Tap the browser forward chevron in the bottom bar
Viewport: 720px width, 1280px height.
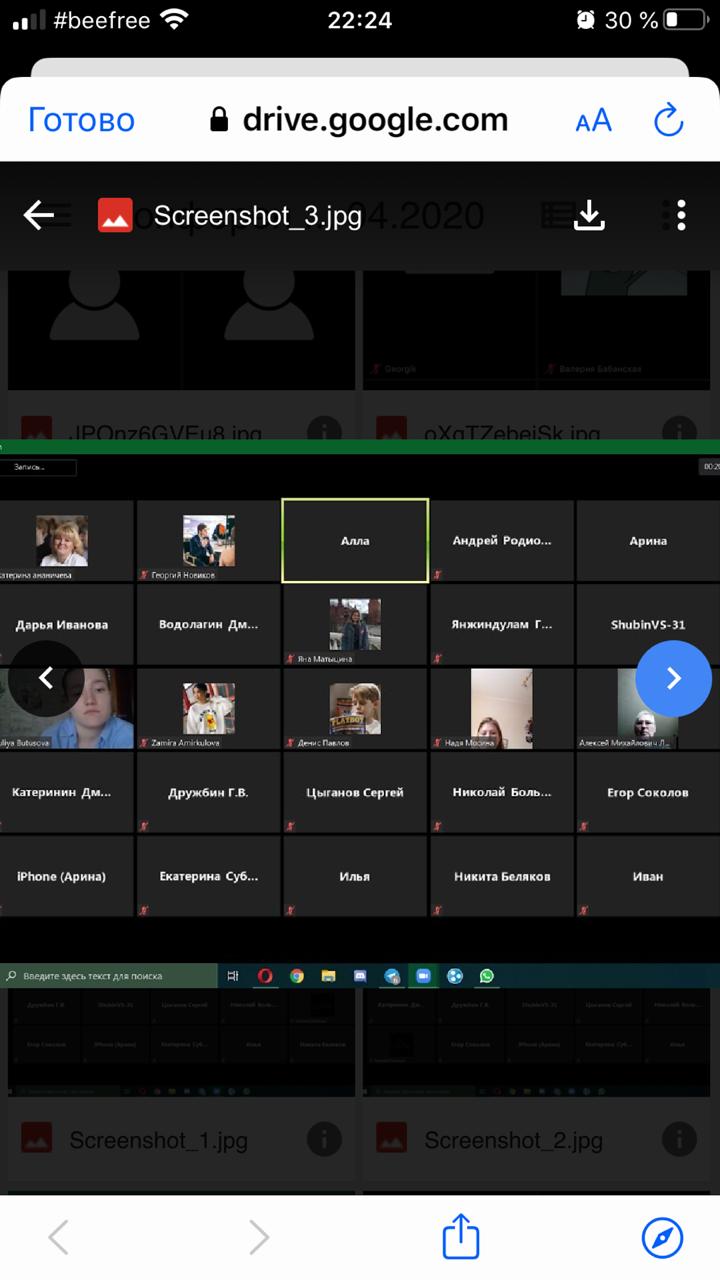pyautogui.click(x=259, y=1238)
